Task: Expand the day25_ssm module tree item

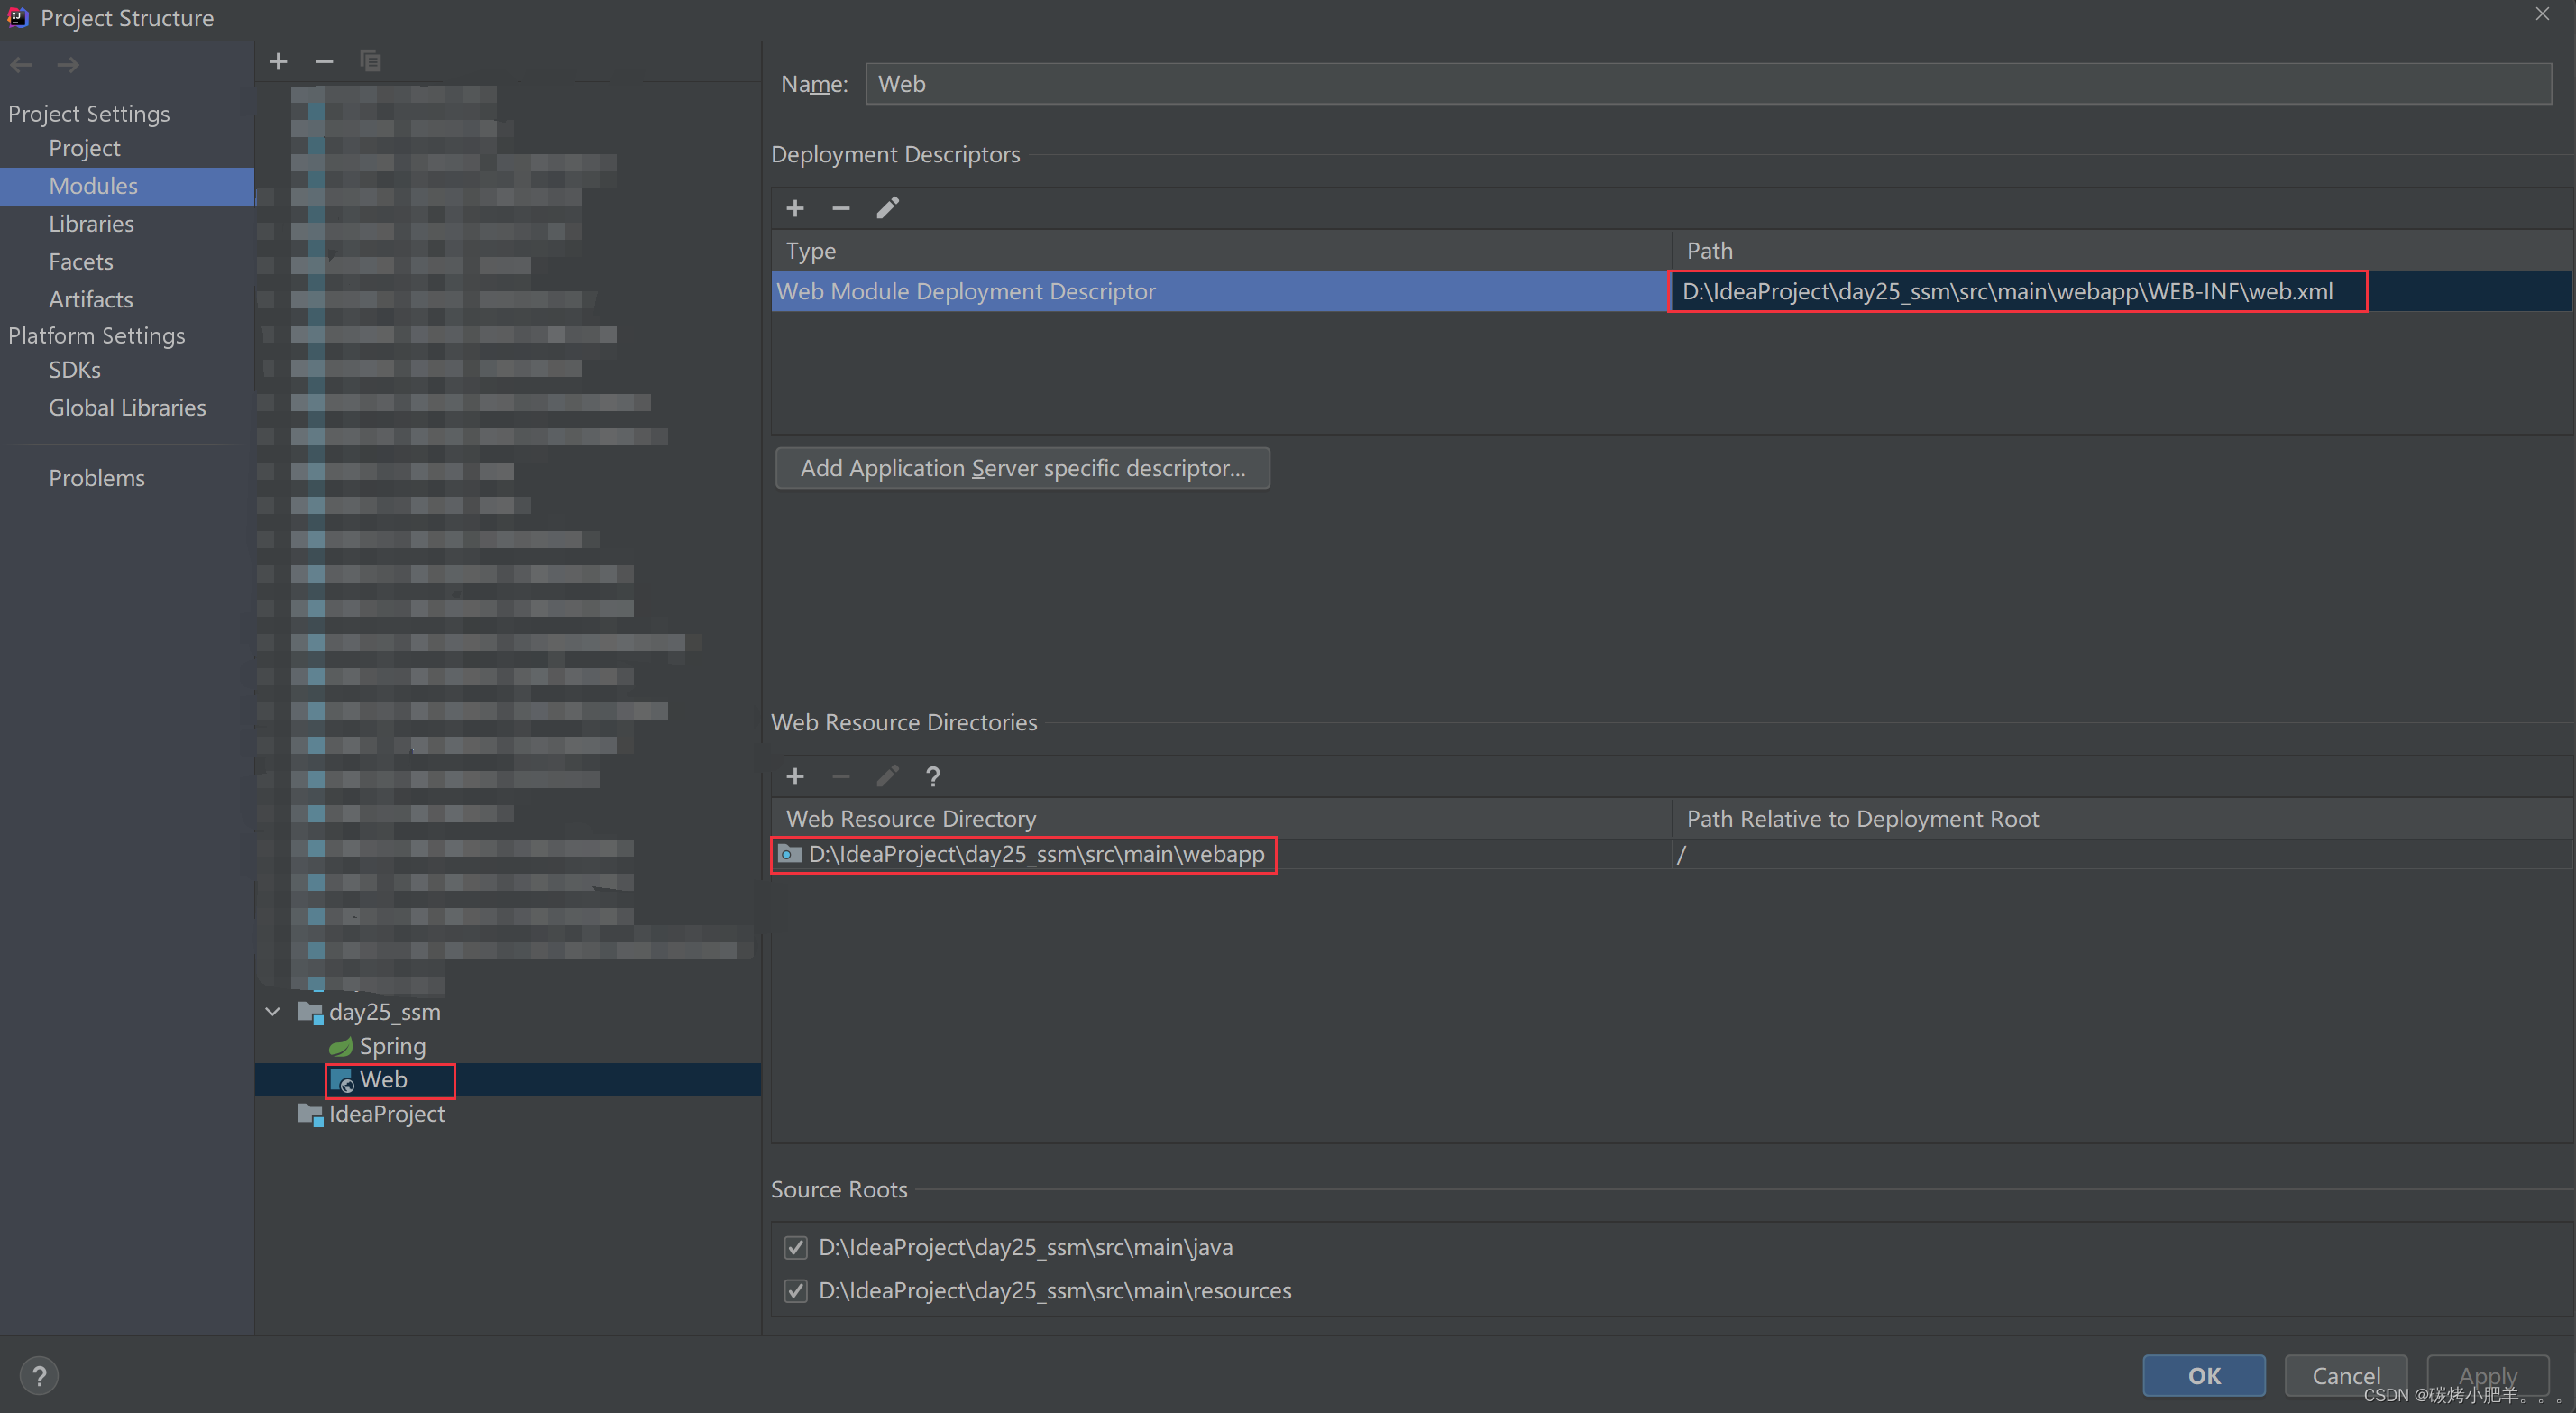Action: pyautogui.click(x=271, y=1011)
